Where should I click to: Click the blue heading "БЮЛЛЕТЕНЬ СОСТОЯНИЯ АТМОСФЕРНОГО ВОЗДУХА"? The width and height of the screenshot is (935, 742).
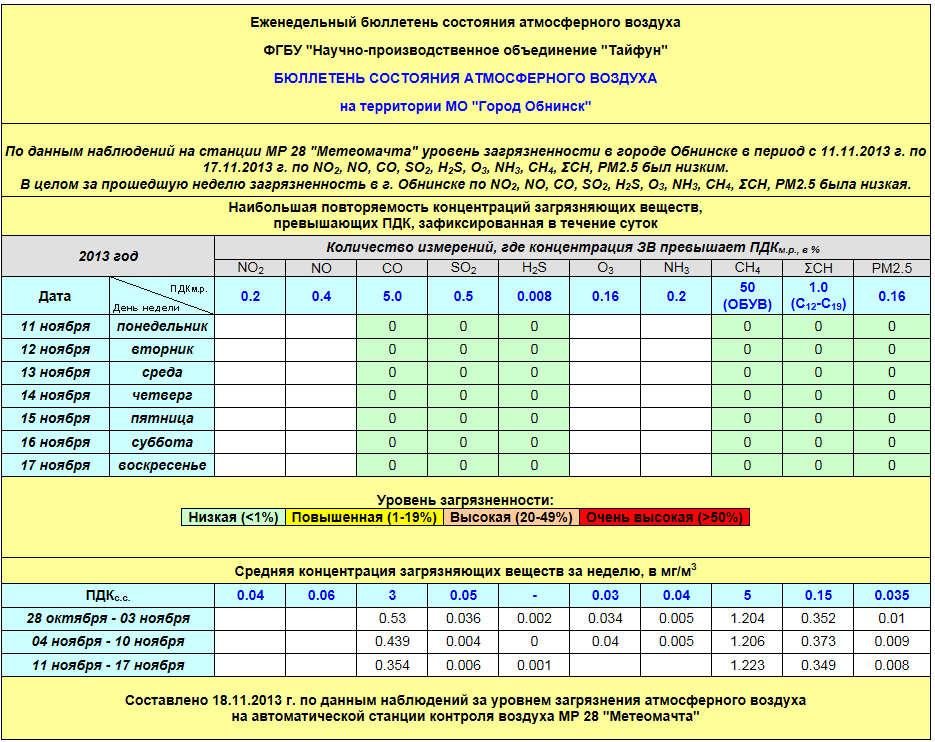pyautogui.click(x=466, y=77)
